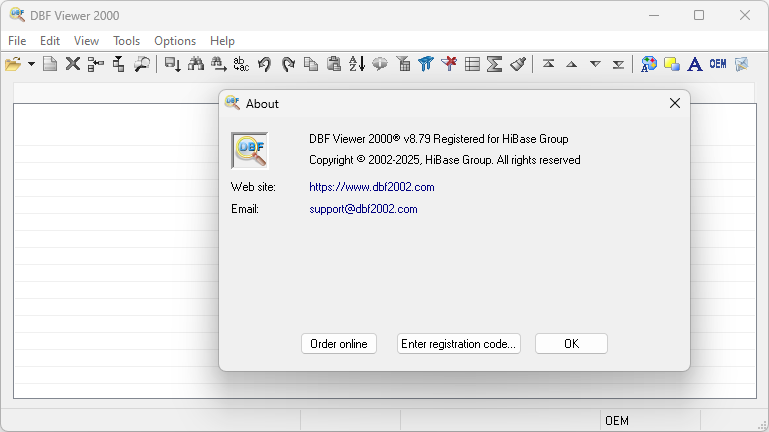This screenshot has width=769, height=432.
Task: Click the gray filter-with-grid funnel icon
Action: 403,64
